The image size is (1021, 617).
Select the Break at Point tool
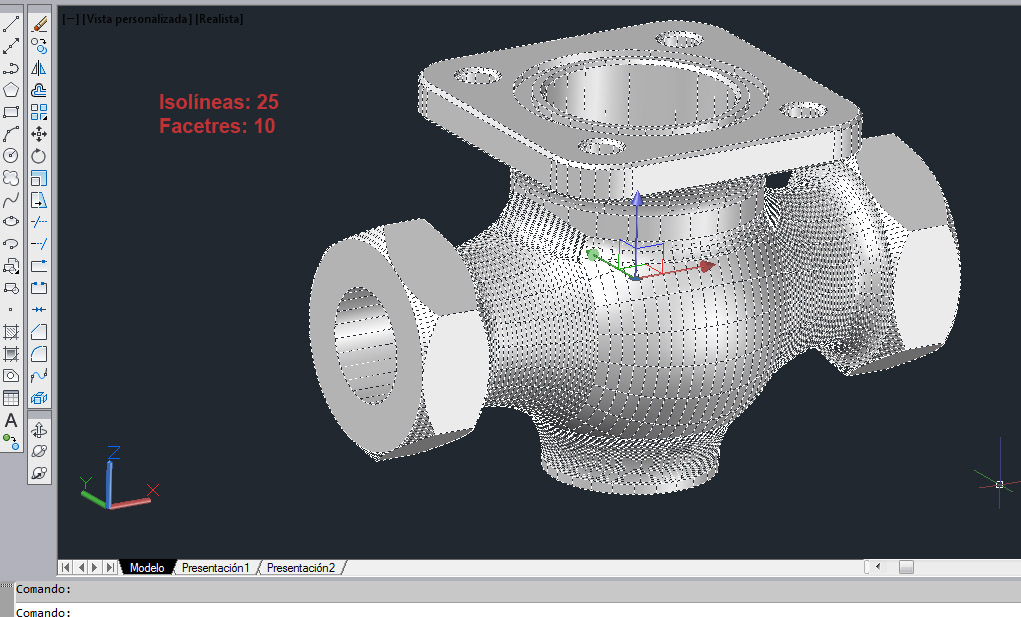pyautogui.click(x=39, y=266)
